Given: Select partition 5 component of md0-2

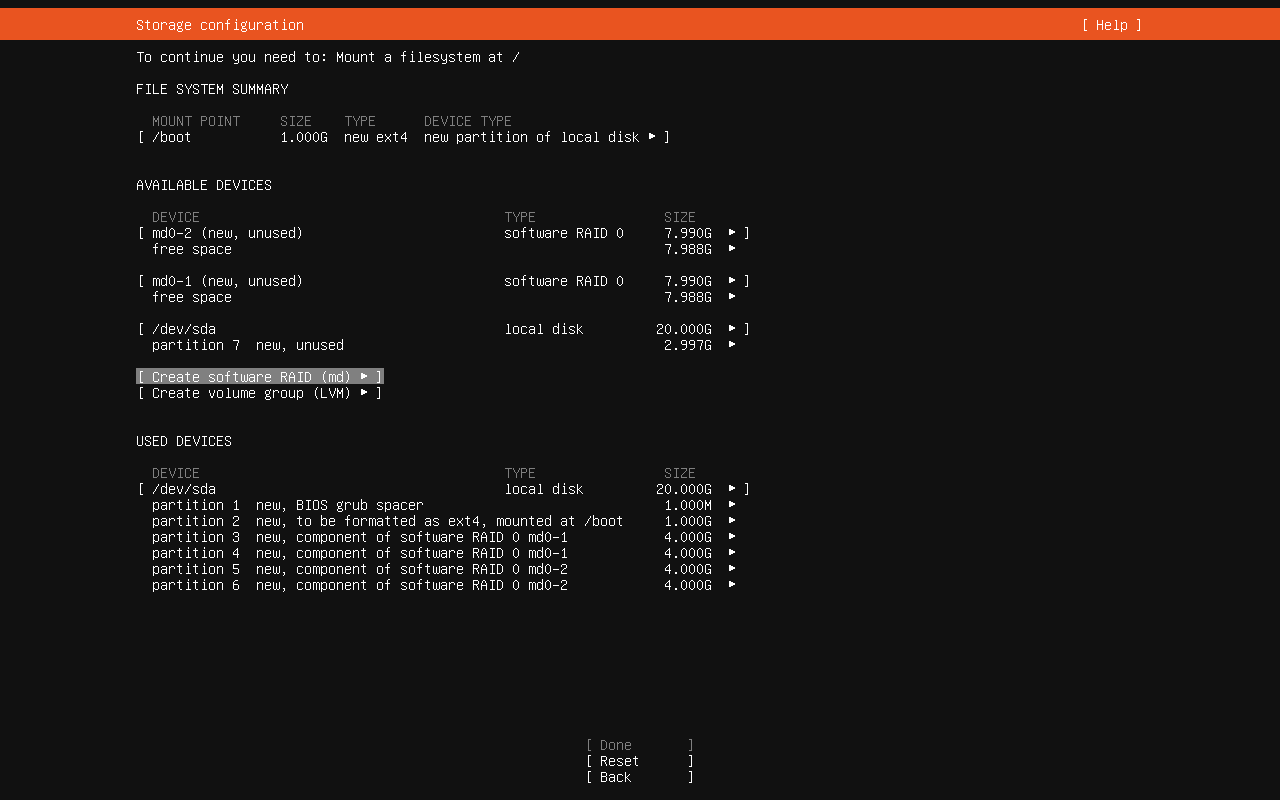Looking at the screenshot, I should click(443, 569).
